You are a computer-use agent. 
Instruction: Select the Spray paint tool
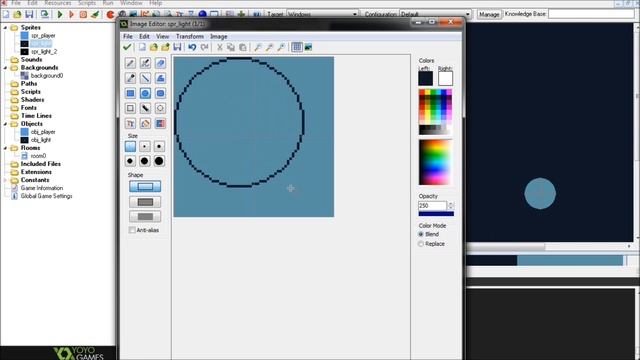click(145, 63)
